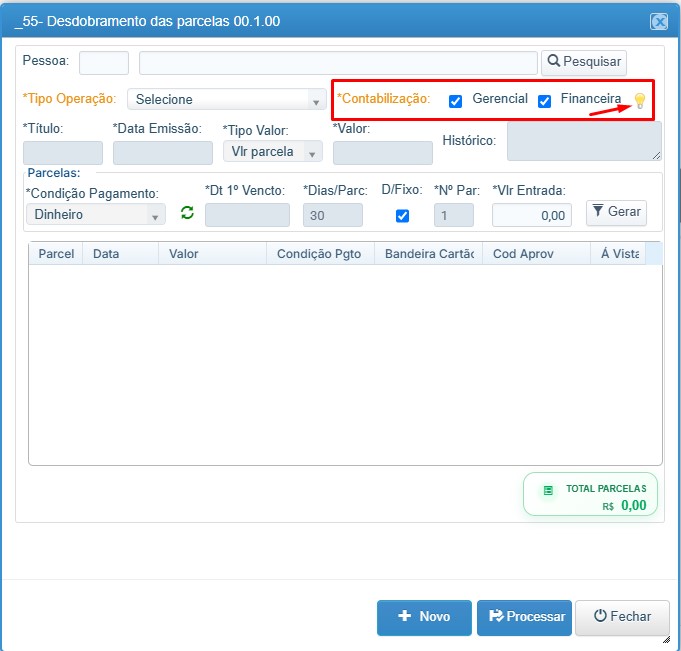Click the lightbulb hint icon beside Financeira
The width and height of the screenshot is (681, 651).
[x=640, y=101]
